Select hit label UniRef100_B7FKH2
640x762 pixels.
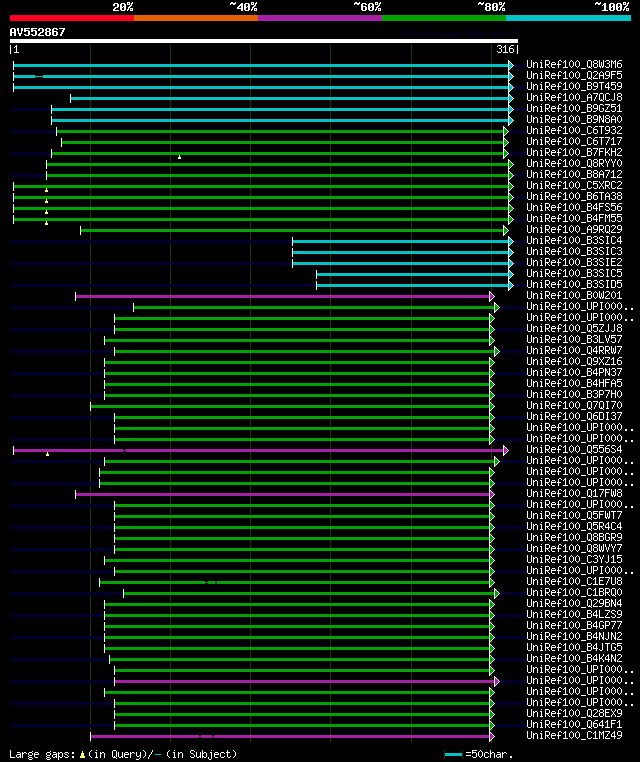[574, 152]
